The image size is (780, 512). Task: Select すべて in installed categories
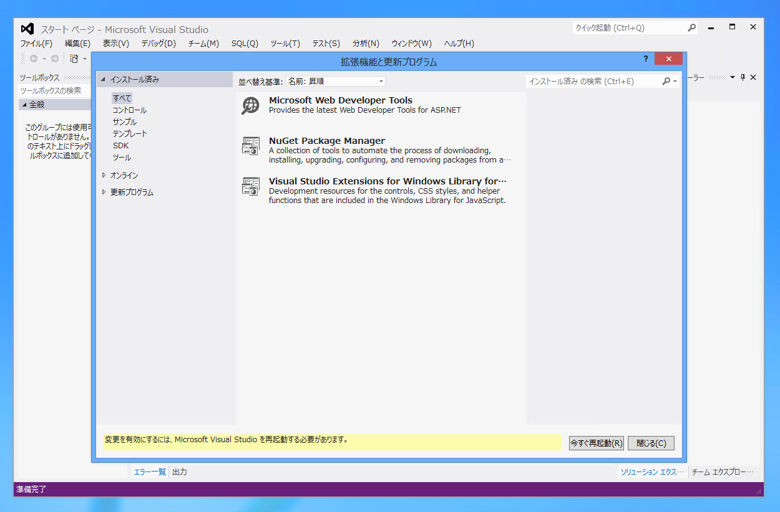click(x=122, y=98)
